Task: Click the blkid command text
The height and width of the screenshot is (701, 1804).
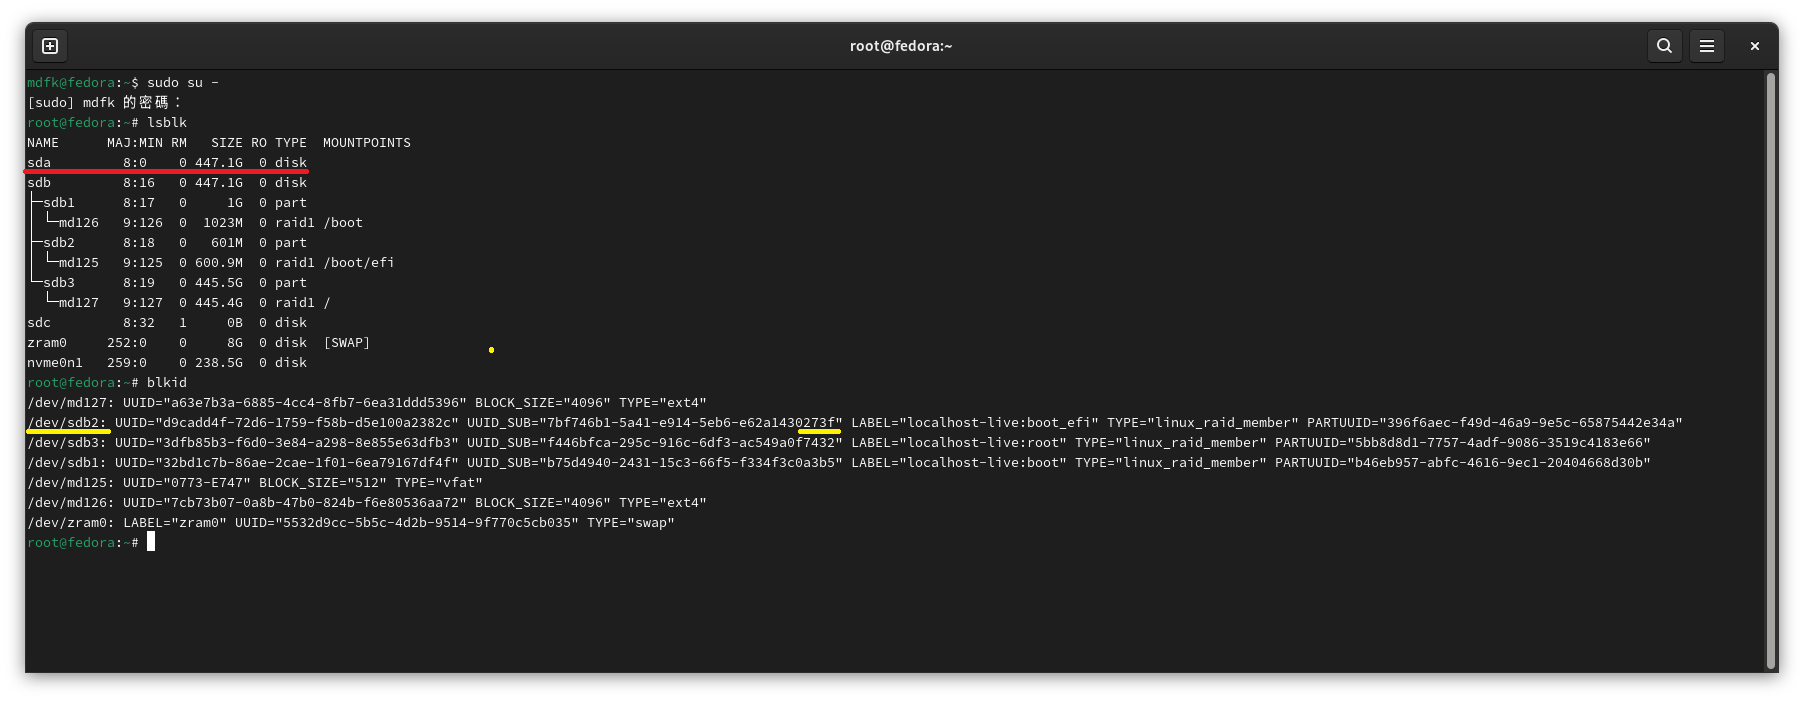Action: (167, 383)
